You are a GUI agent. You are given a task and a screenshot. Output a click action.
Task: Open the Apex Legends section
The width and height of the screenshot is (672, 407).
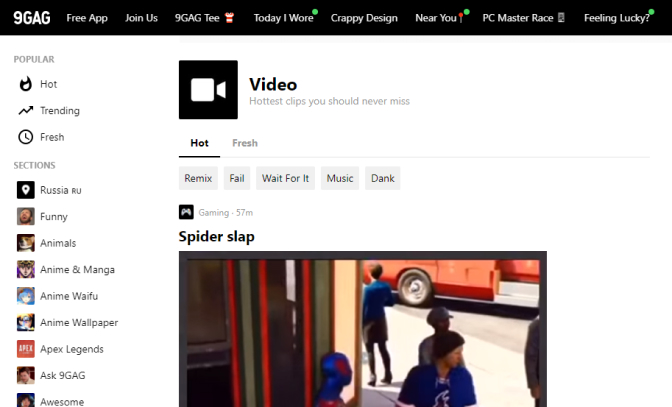72,349
